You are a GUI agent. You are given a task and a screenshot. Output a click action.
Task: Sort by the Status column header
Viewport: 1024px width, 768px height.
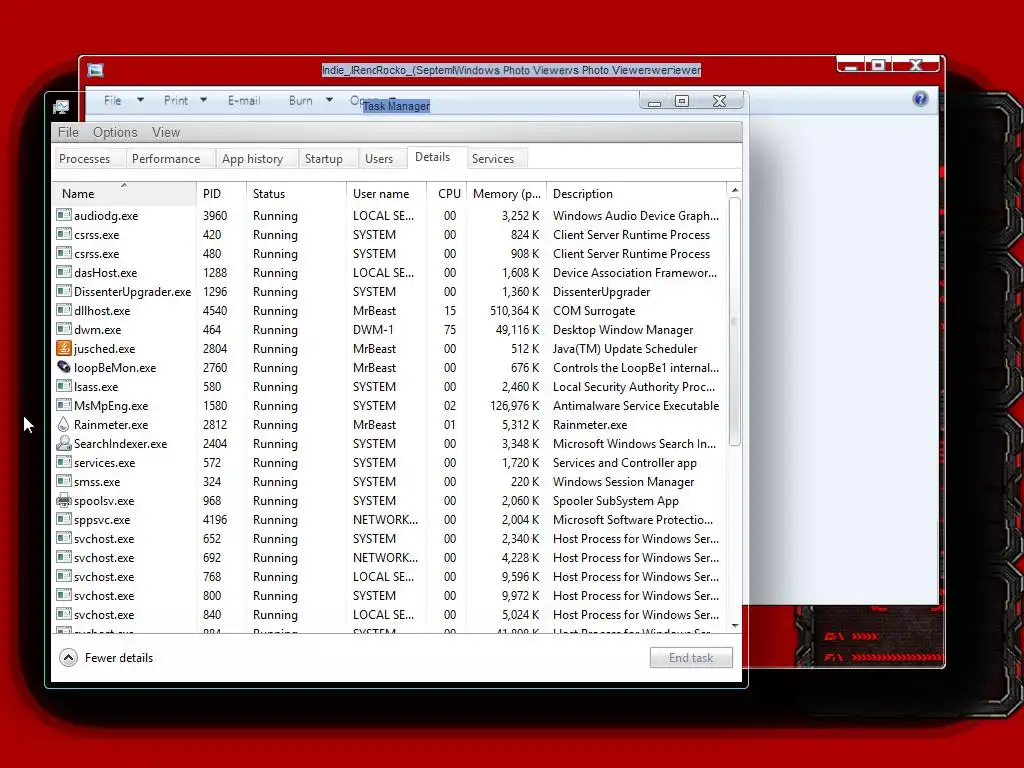click(x=296, y=193)
